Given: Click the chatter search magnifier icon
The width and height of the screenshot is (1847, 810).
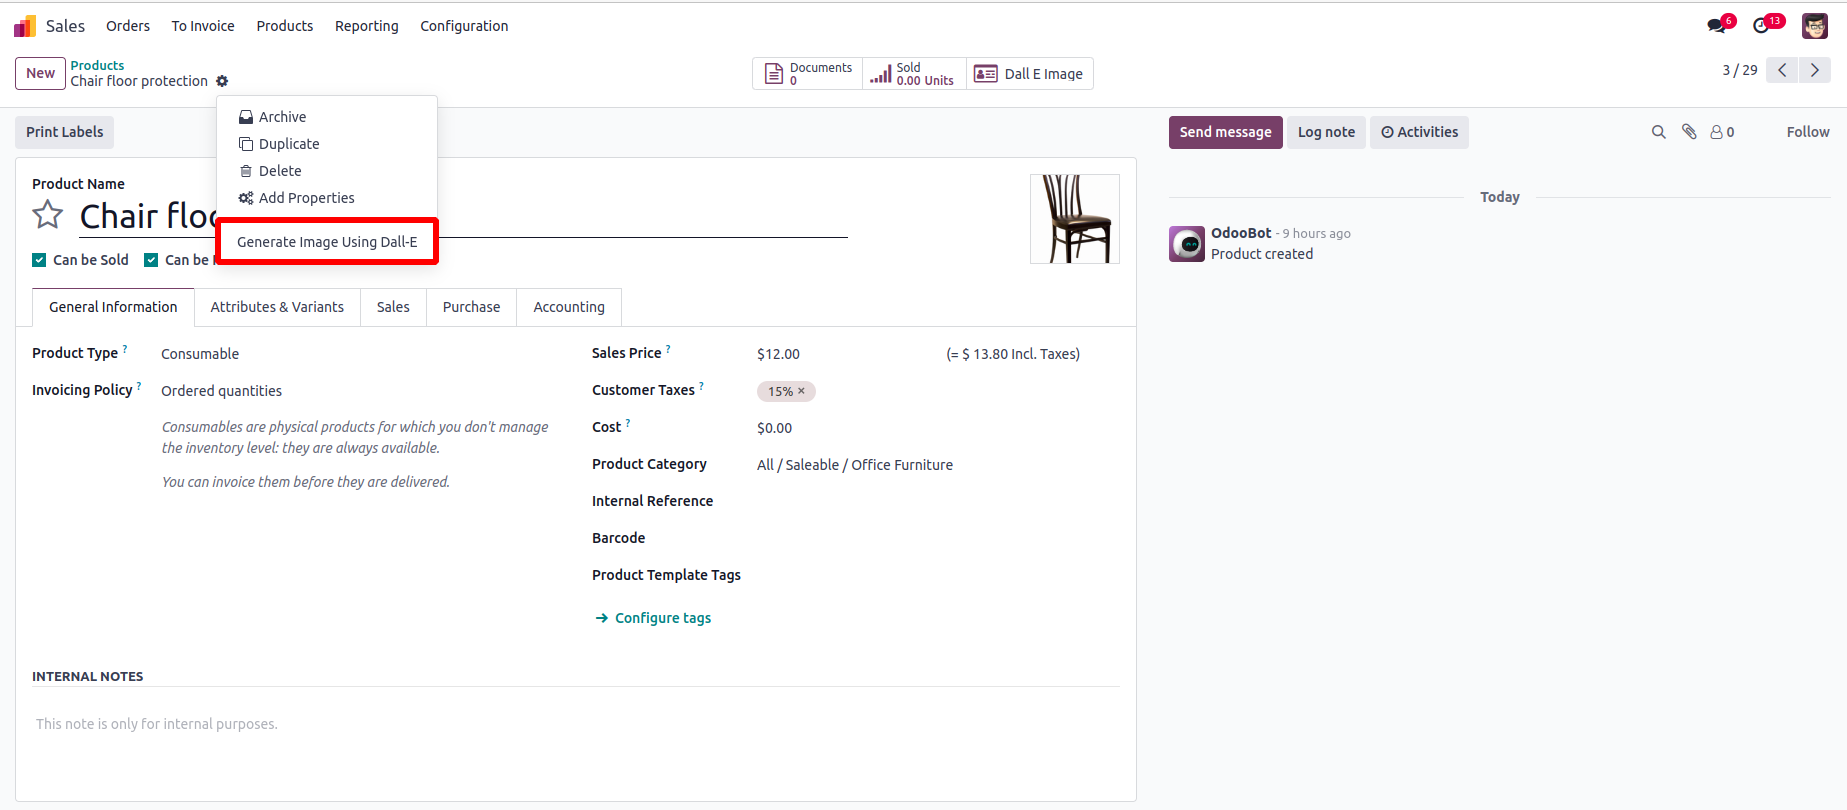Looking at the screenshot, I should 1659,132.
